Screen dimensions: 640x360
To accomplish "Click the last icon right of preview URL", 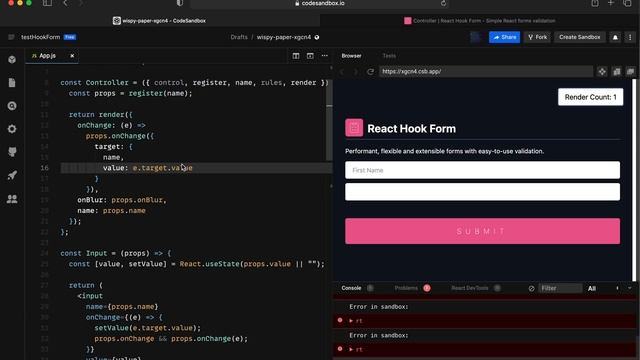I will (631, 71).
